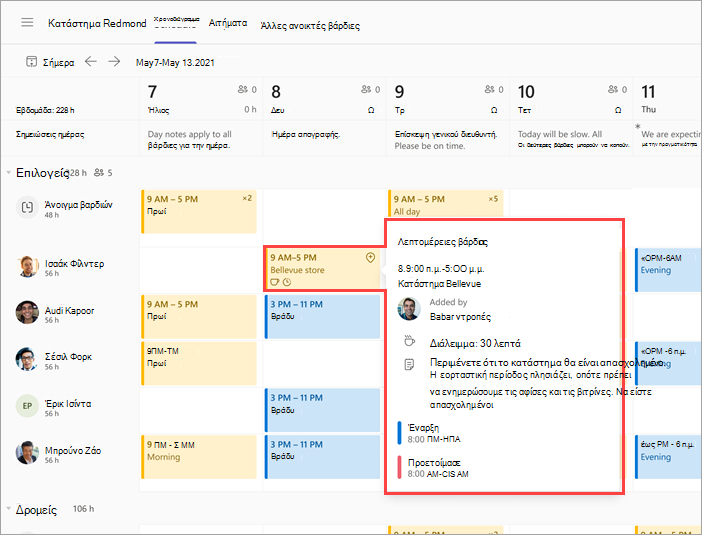Click the day 10 column header
Image resolution: width=702 pixels, height=535 pixels.
[571, 98]
